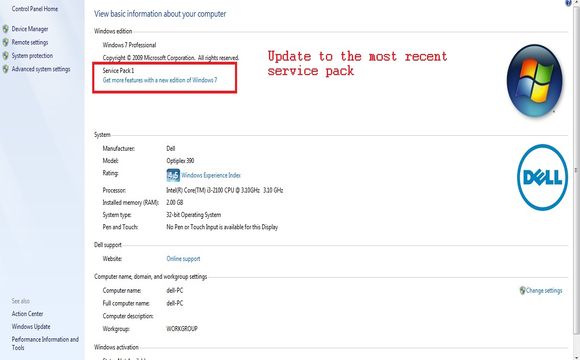Screen dimensions: 580x360
Task: Open Advanced system settings
Action: click(x=41, y=69)
